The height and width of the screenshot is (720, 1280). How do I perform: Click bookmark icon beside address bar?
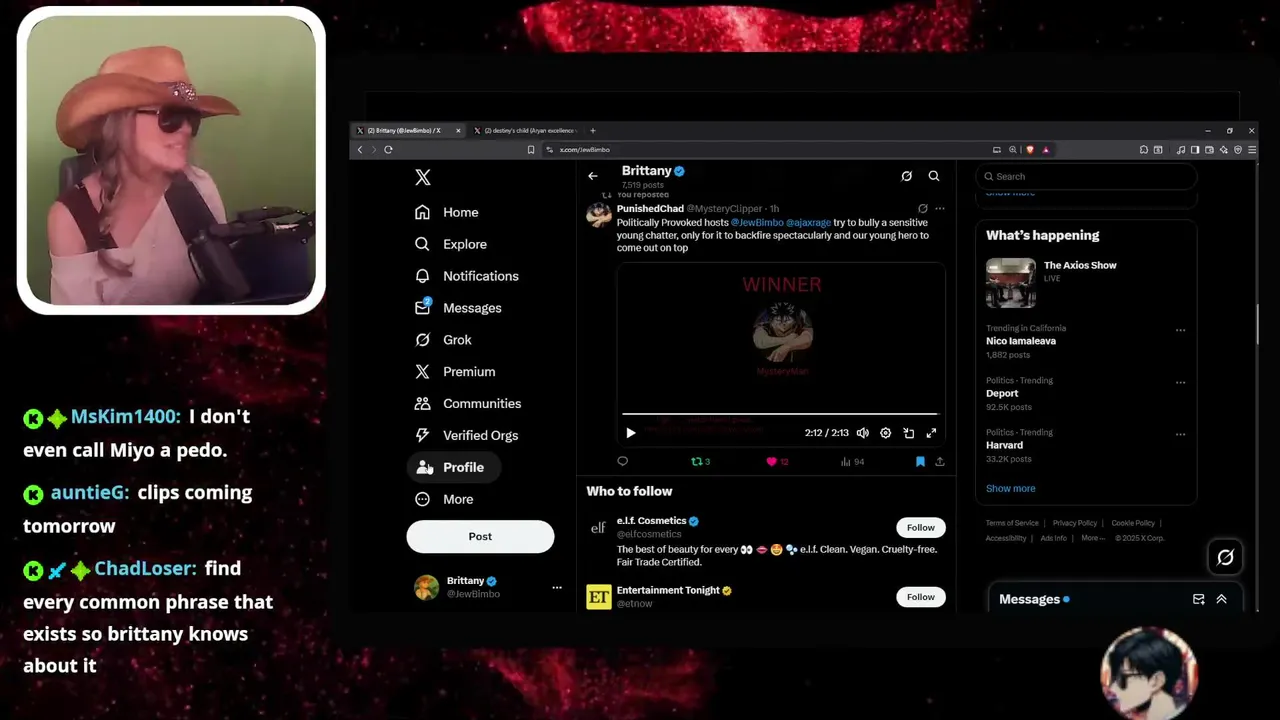pyautogui.click(x=531, y=149)
